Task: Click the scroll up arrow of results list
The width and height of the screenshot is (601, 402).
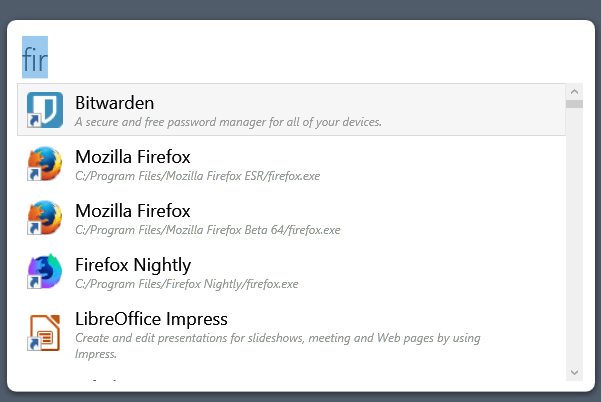Action: pos(574,92)
